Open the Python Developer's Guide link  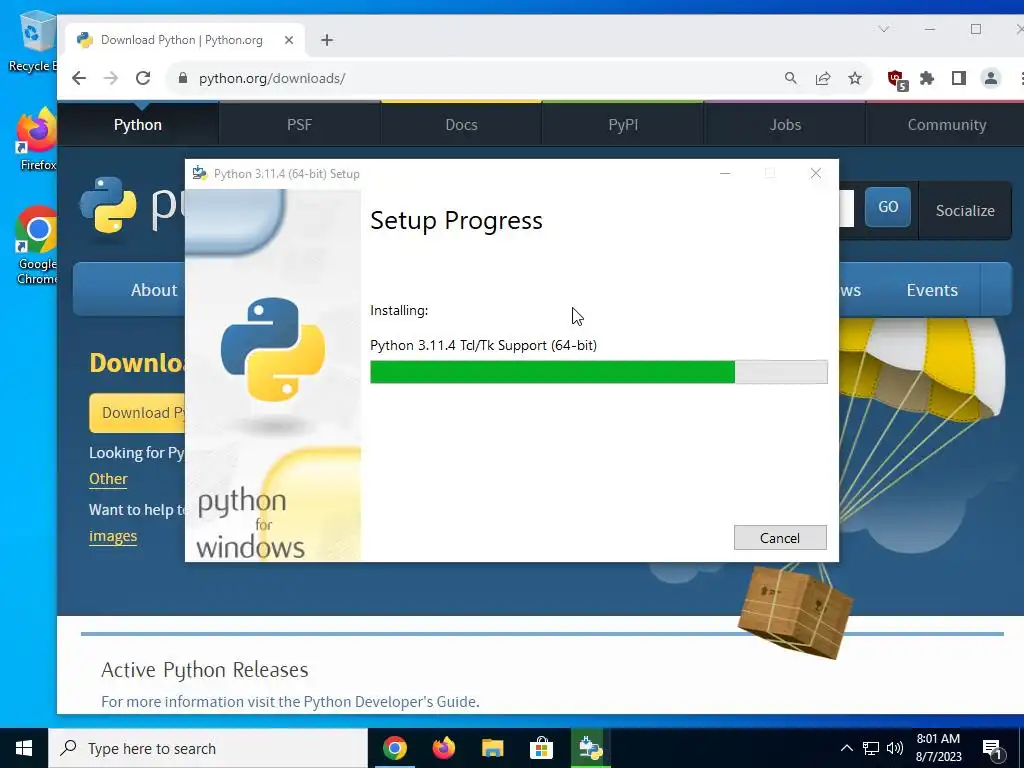tap(390, 701)
